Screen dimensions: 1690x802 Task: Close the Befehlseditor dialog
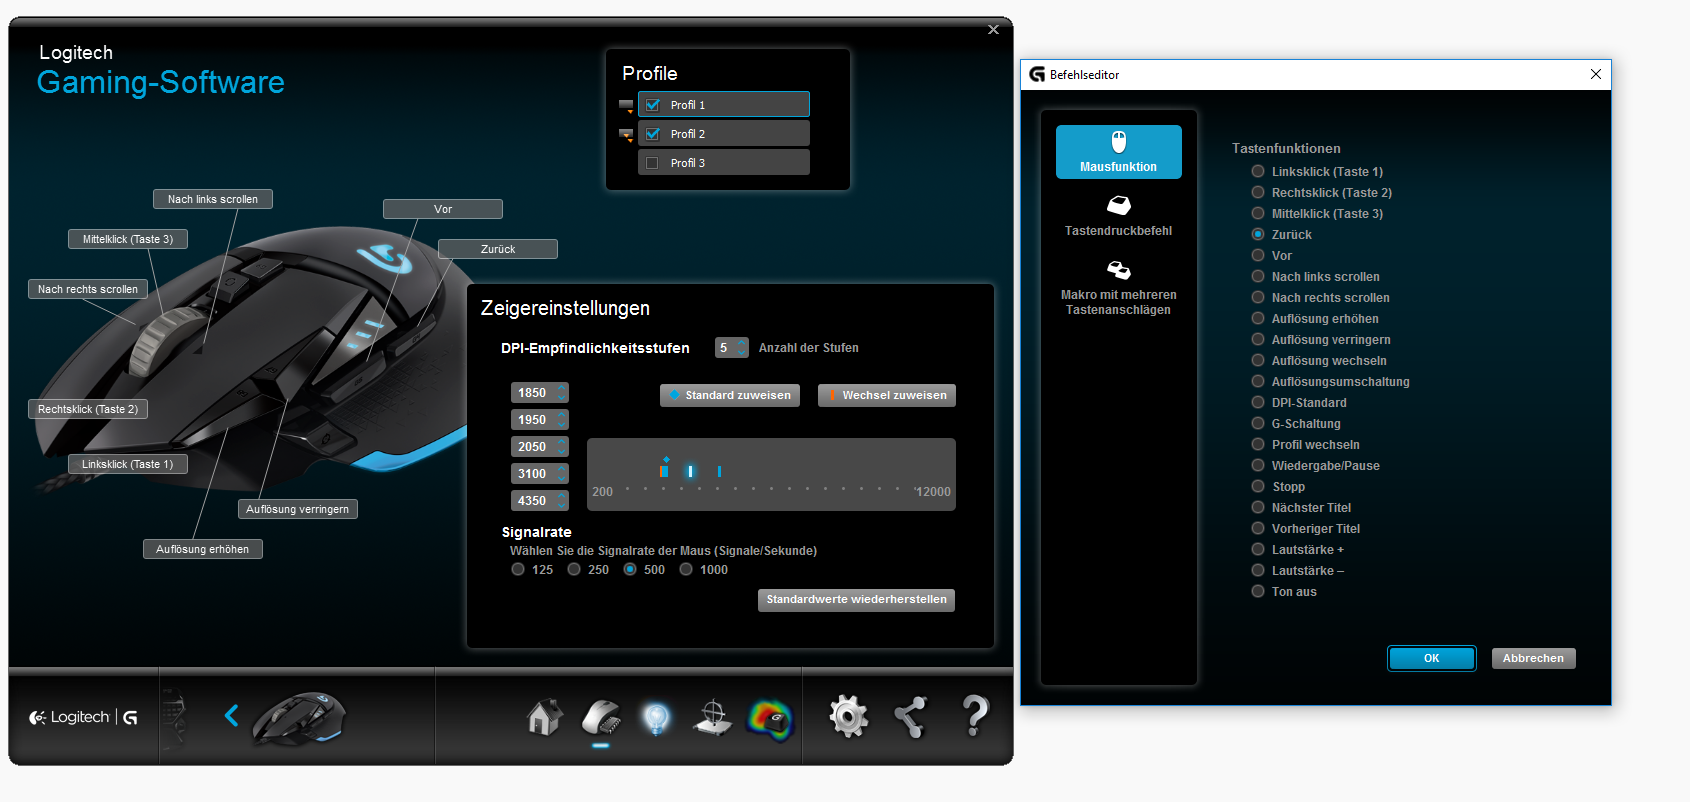tap(1595, 74)
